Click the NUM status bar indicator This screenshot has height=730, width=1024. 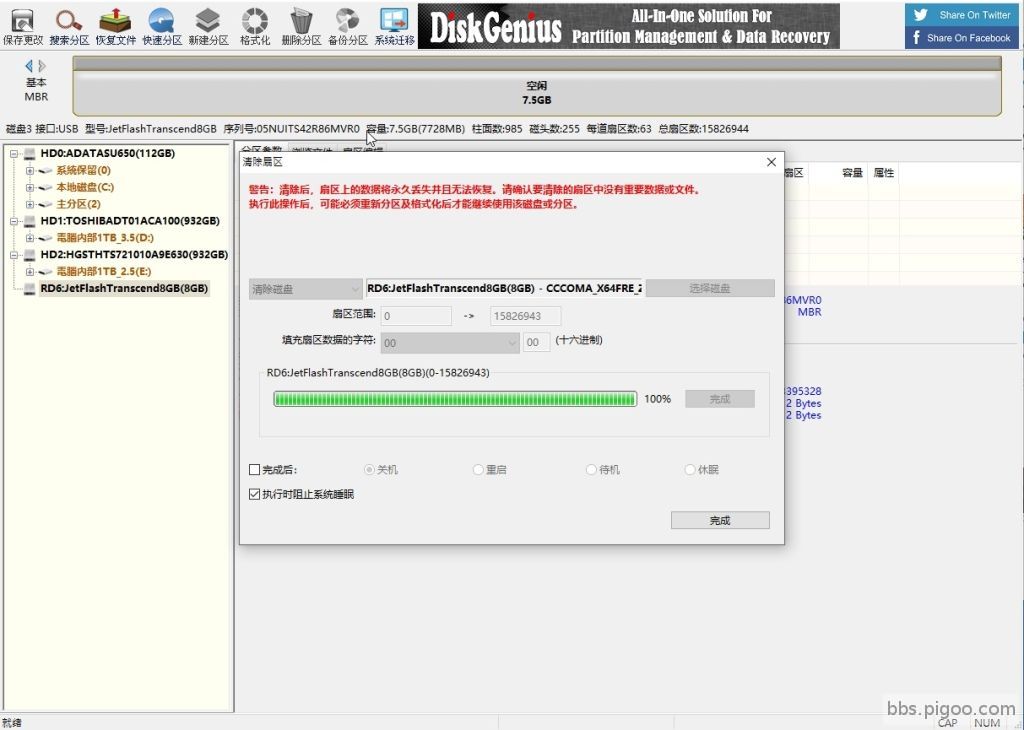pyautogui.click(x=987, y=723)
